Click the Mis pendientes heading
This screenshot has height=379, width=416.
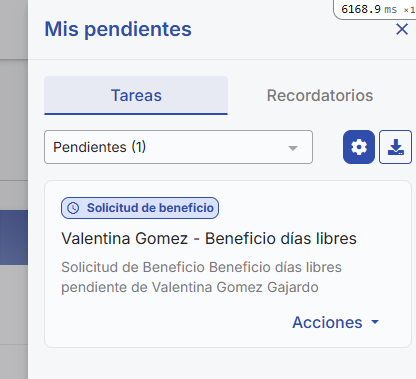point(118,29)
